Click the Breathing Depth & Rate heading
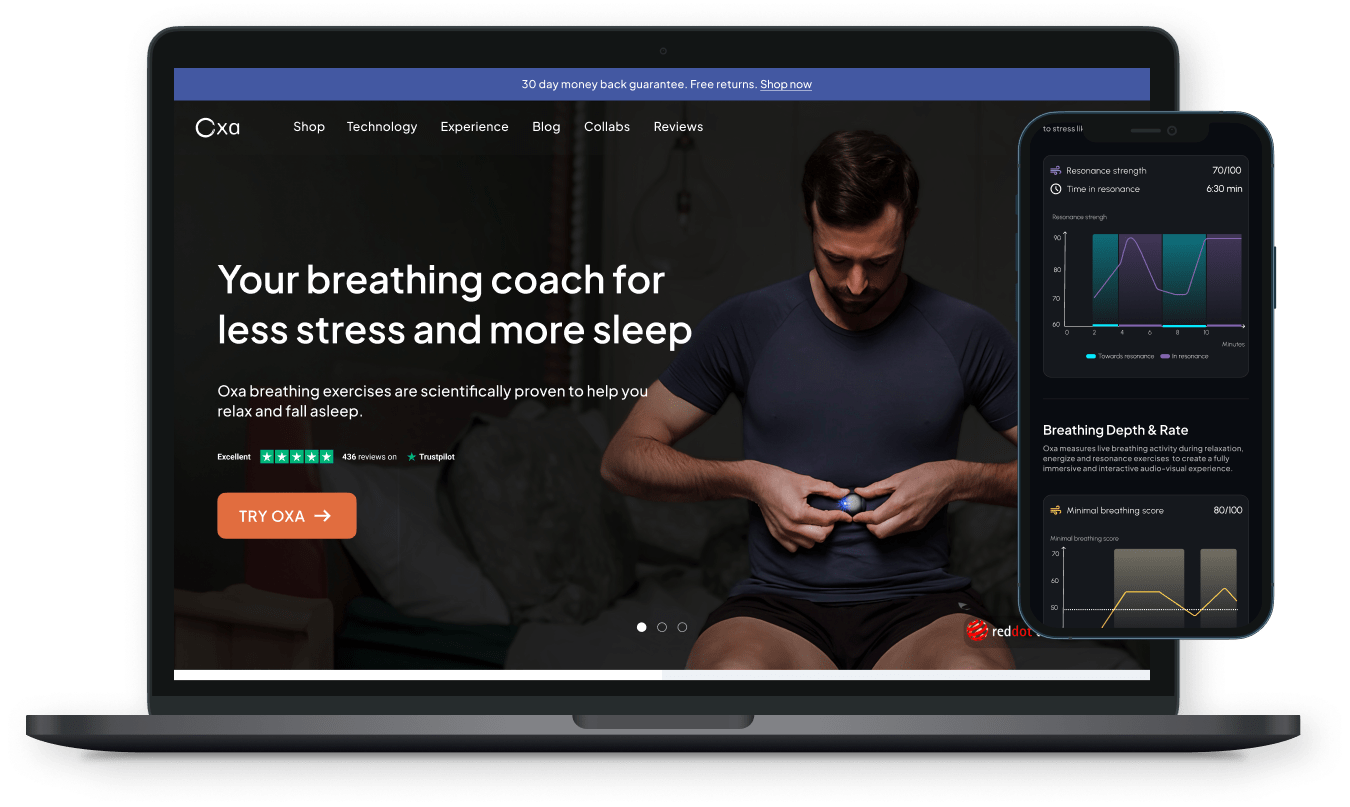This screenshot has height=807, width=1350. pos(1116,430)
